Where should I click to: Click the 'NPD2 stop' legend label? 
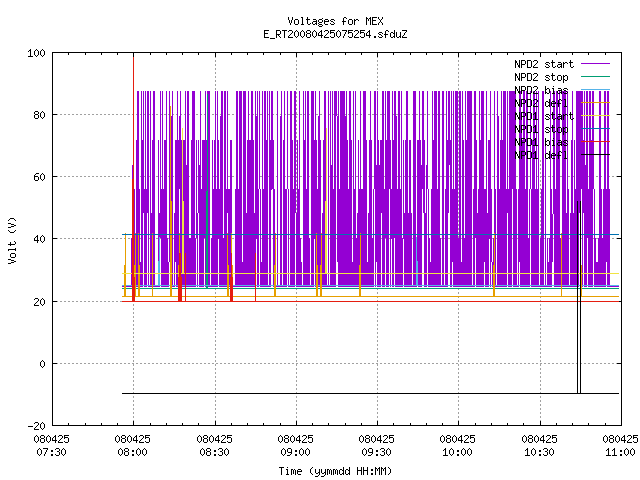point(541,77)
